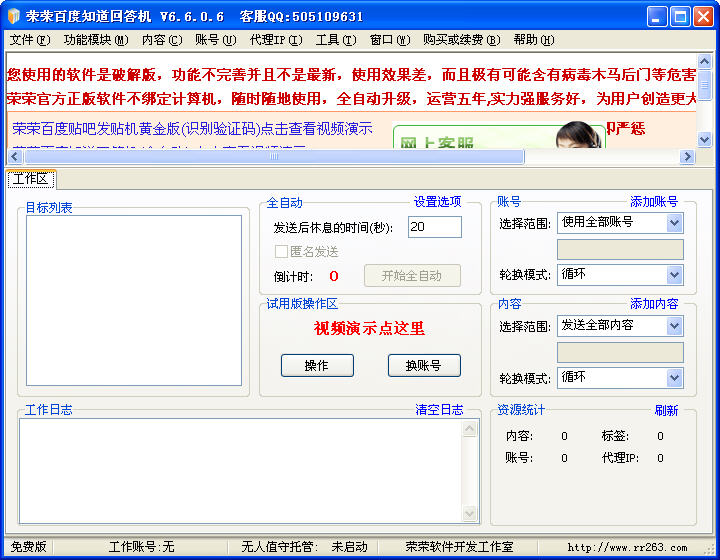Expand 账号 选择范围 dropdown (使用全部账号)
This screenshot has height=560, width=720.
pos(674,223)
